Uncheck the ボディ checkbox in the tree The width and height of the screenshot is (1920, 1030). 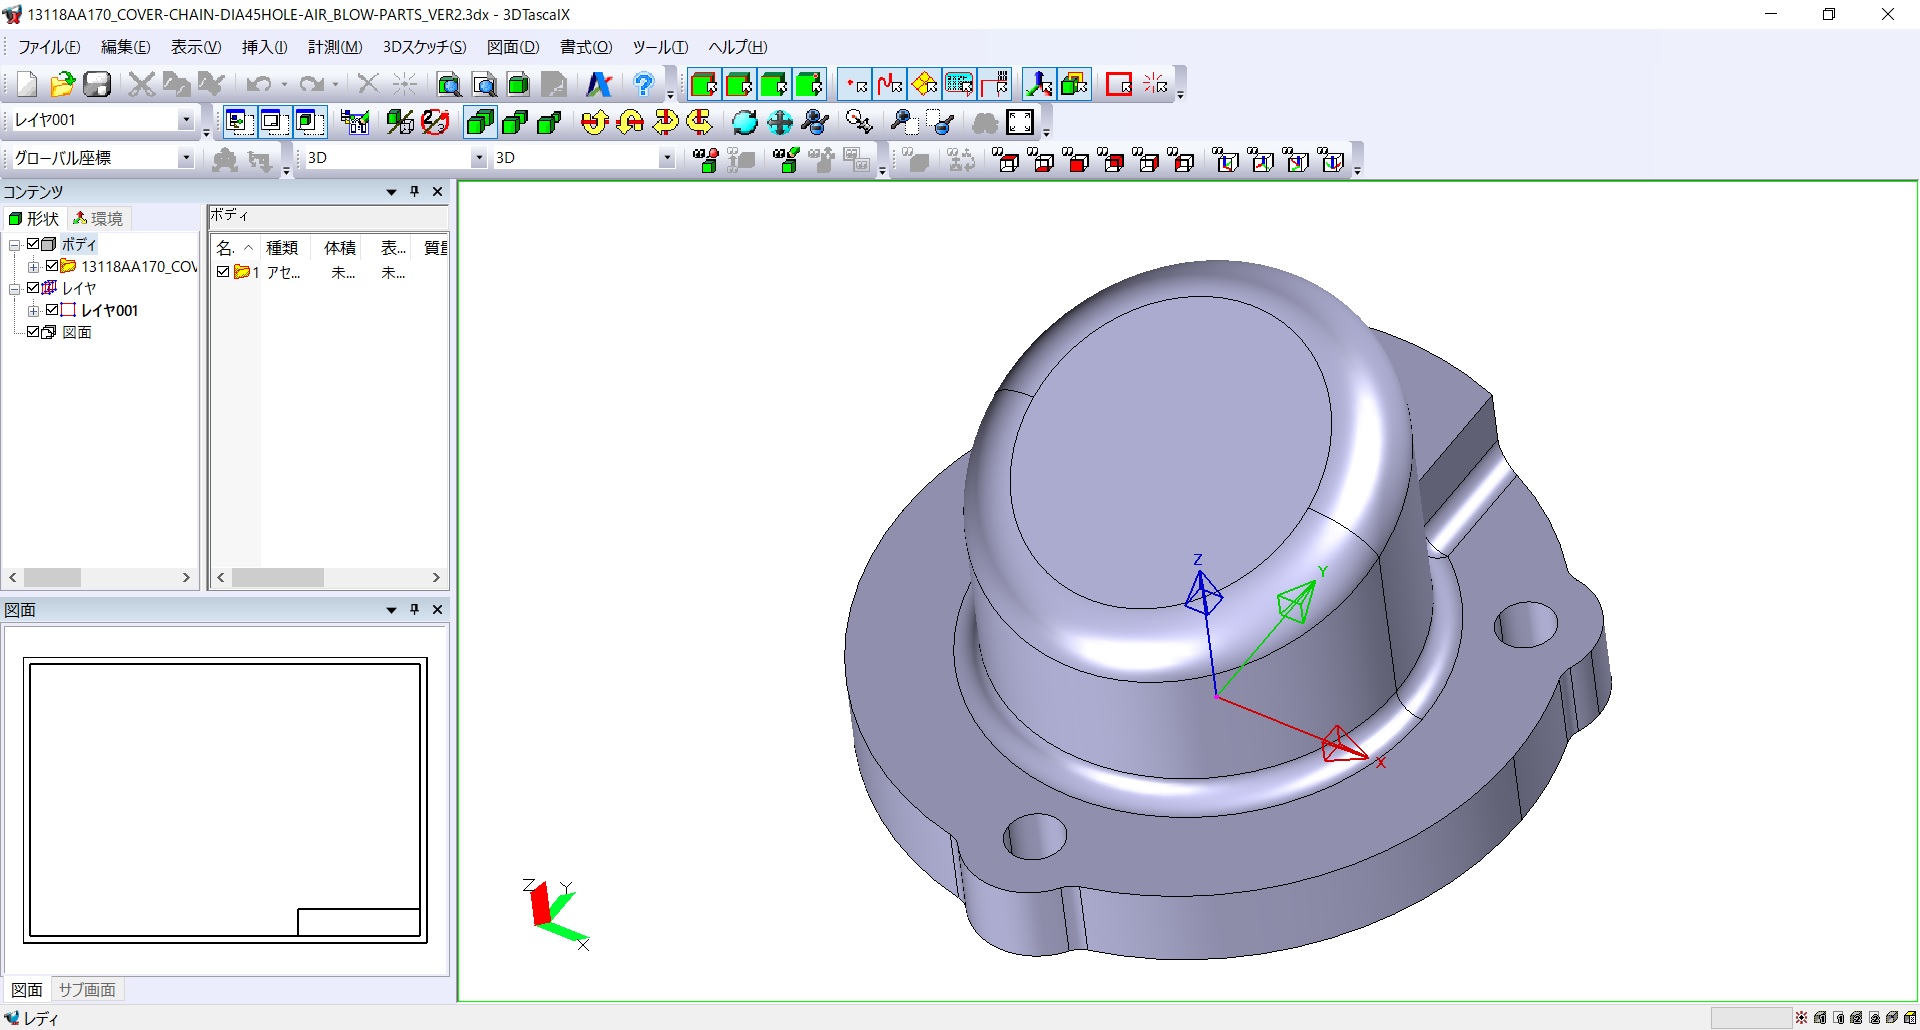pos(33,244)
